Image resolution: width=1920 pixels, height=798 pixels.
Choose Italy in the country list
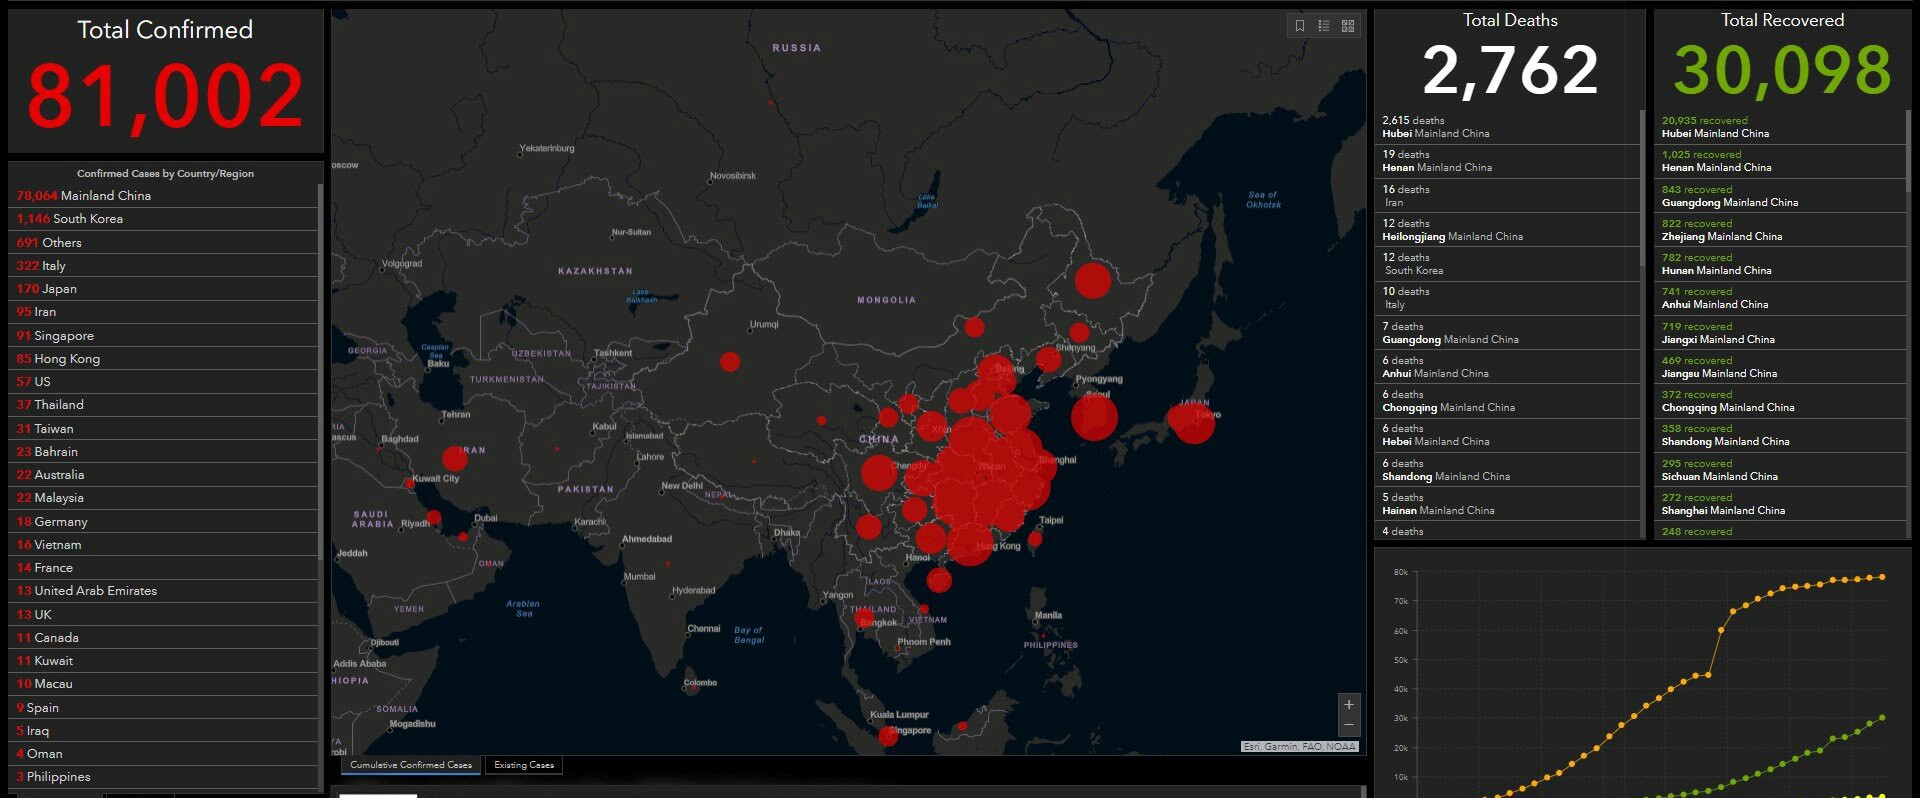click(163, 266)
